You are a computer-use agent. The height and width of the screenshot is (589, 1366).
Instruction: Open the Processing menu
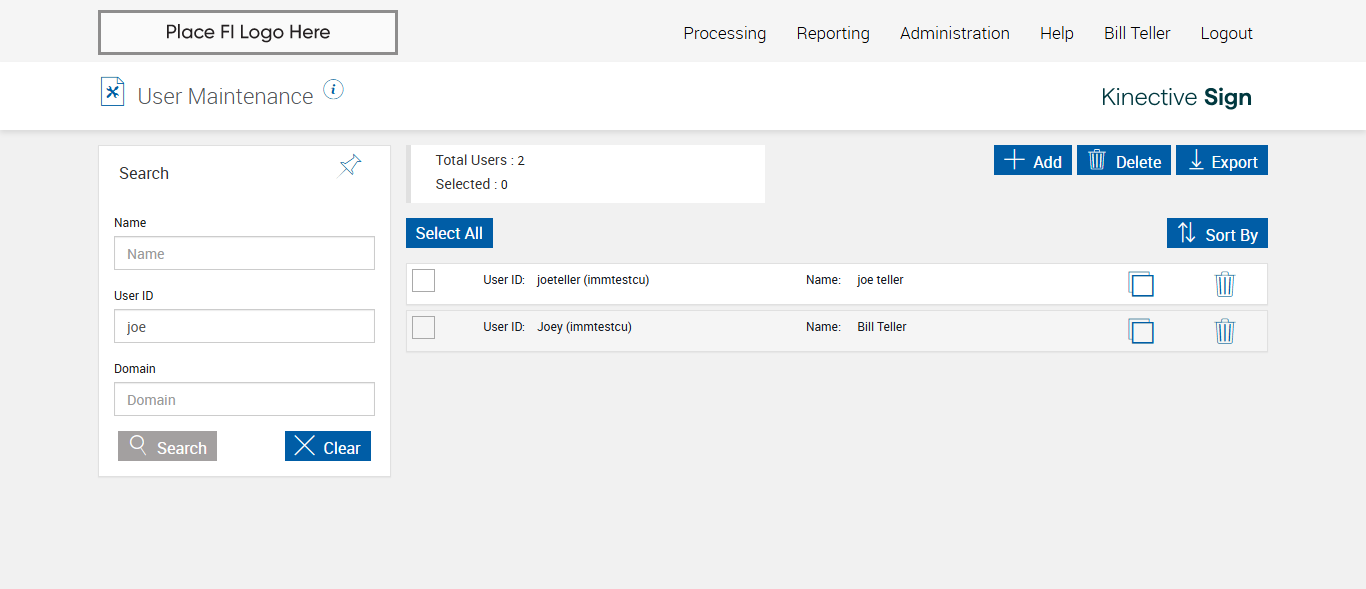[x=725, y=33]
